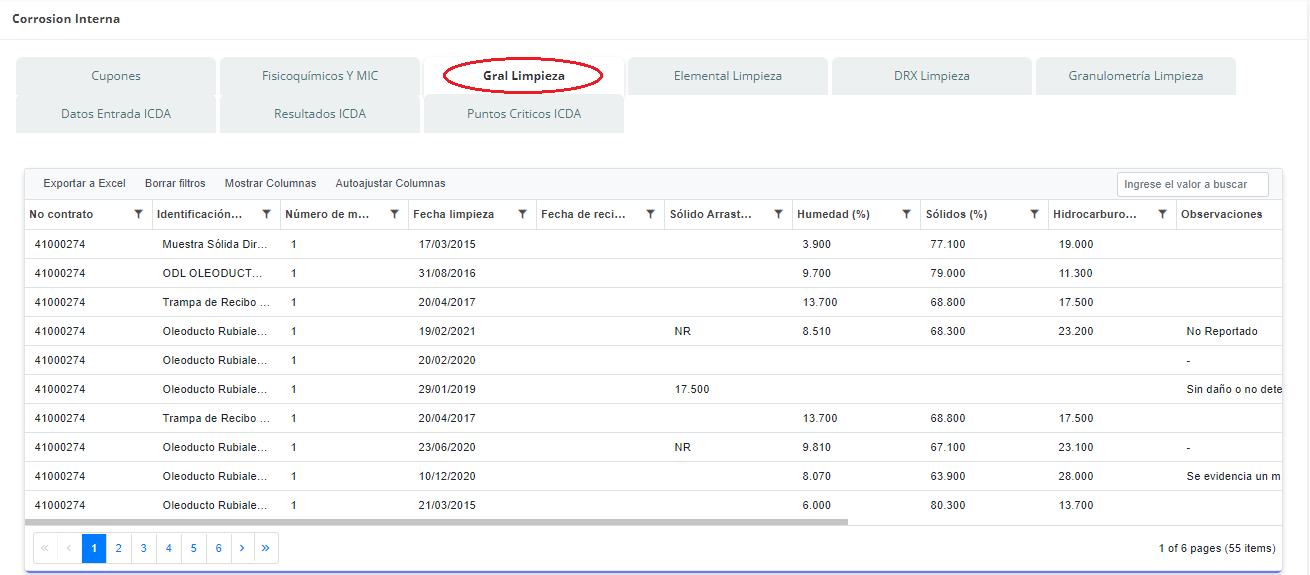Switch to the Cupones tab
The image size is (1310, 575).
pos(116,76)
